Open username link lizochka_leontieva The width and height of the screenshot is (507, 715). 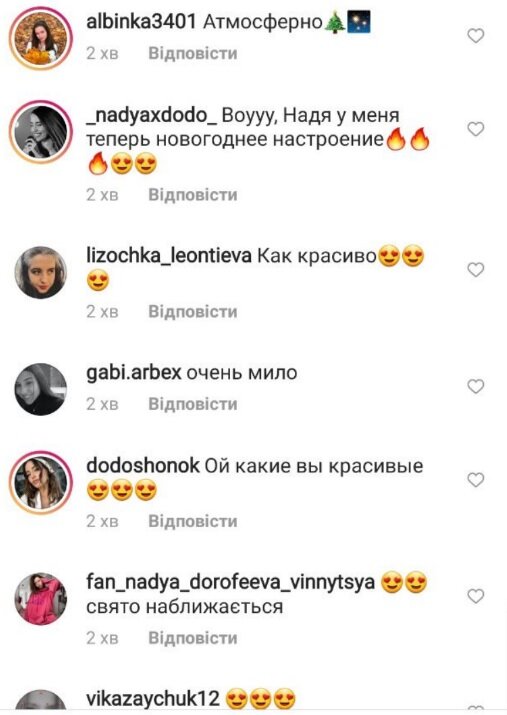click(169, 256)
